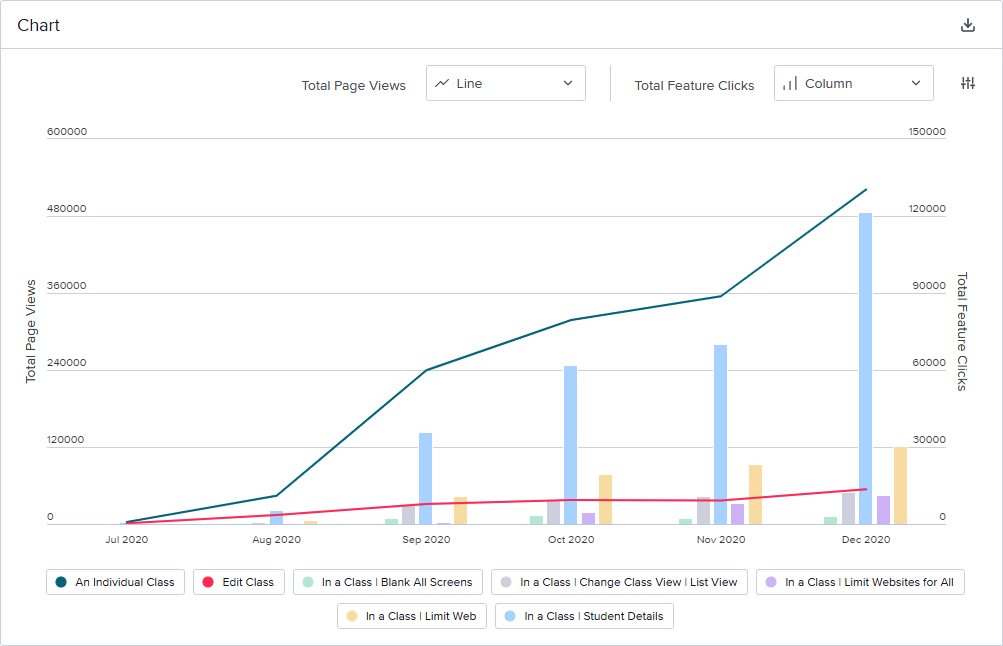The width and height of the screenshot is (1003, 646).
Task: Select the Chart panel title
Action: coord(38,24)
